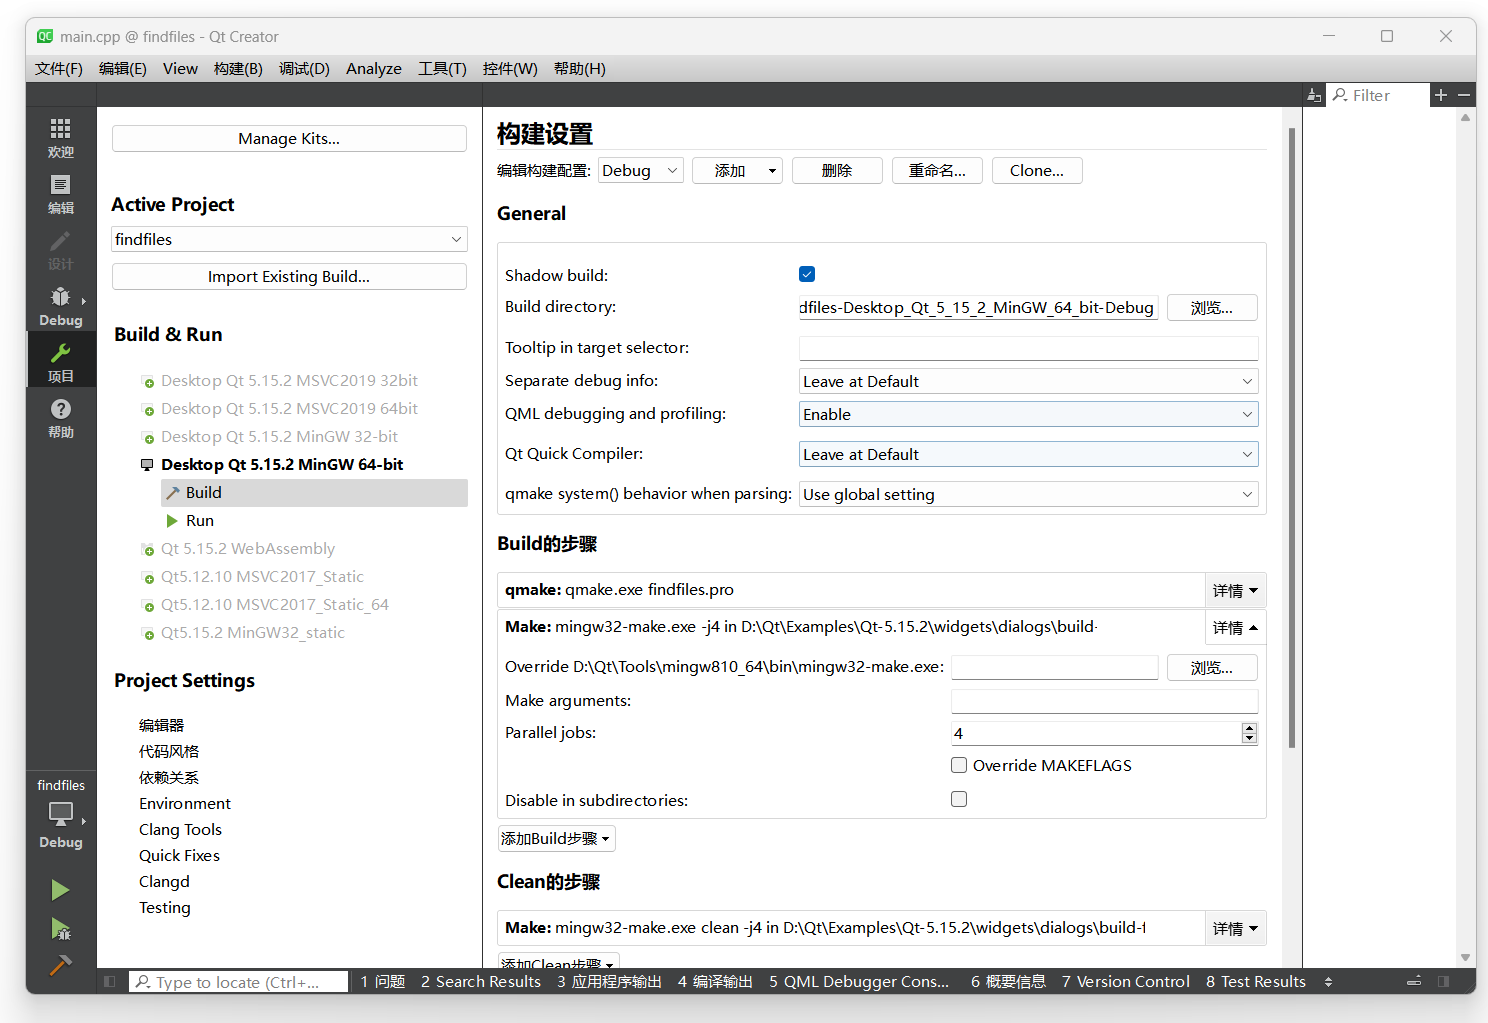This screenshot has width=1488, height=1023.
Task: Click the Manage Kits... button
Action: tap(289, 138)
